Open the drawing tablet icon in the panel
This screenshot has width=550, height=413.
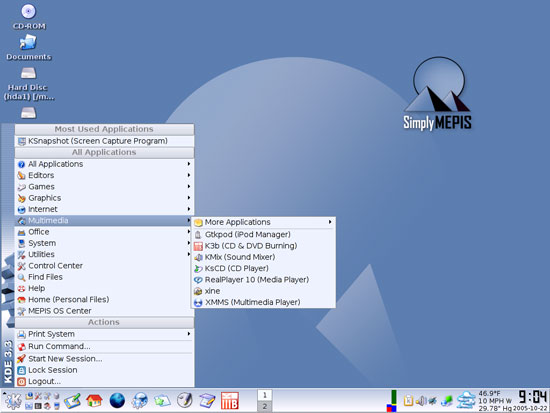point(72,401)
